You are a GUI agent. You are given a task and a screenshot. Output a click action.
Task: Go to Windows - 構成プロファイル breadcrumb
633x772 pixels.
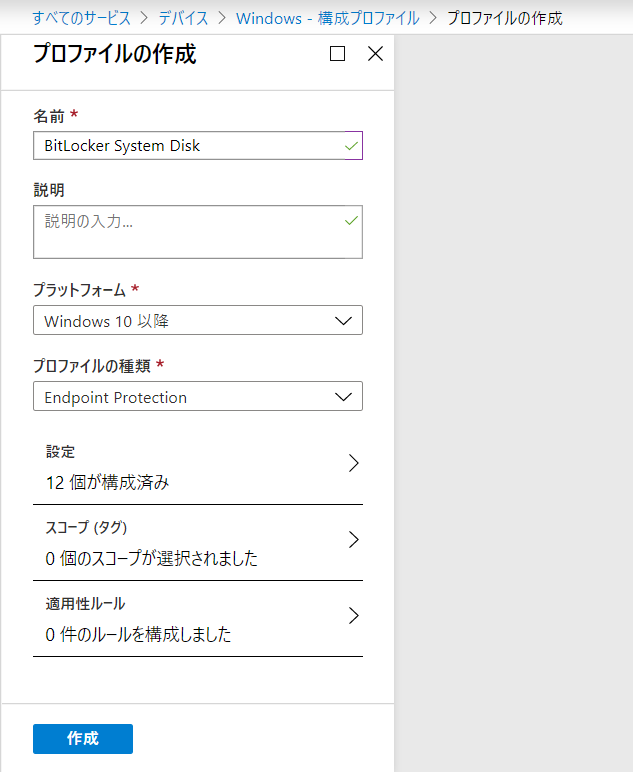(x=328, y=18)
